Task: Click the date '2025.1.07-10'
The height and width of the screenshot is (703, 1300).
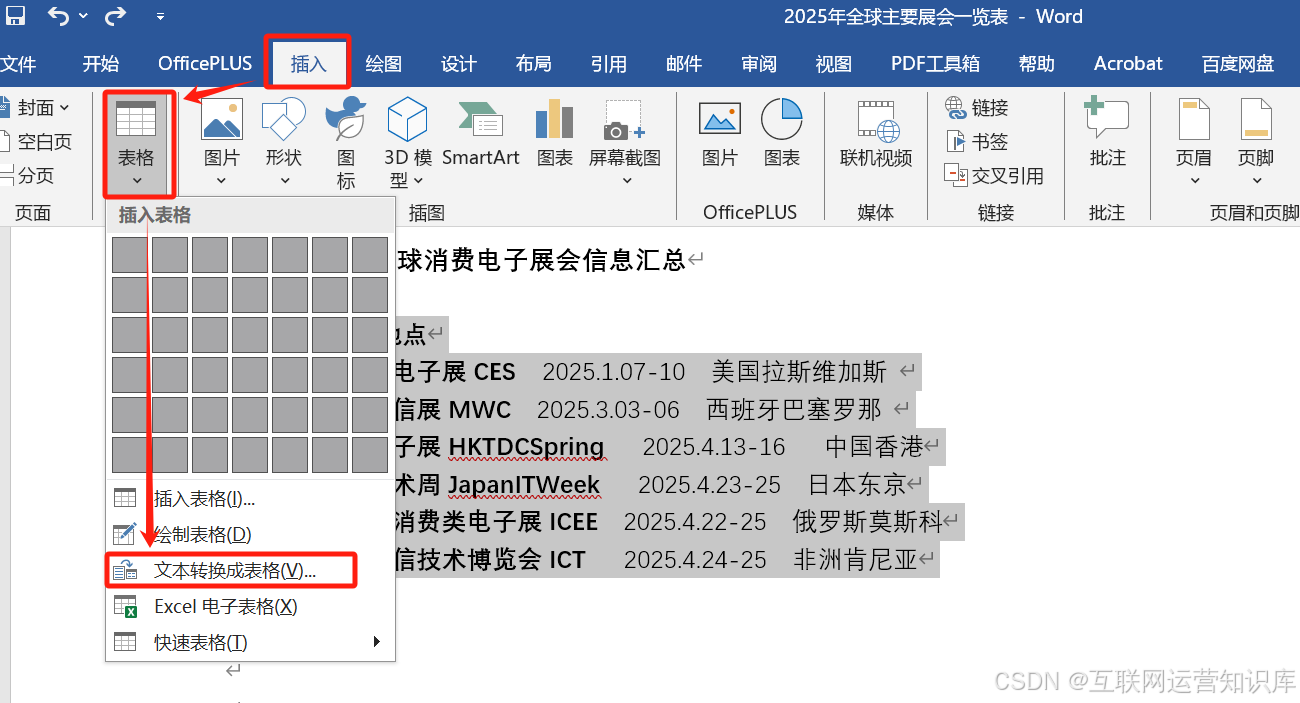Action: (x=614, y=372)
